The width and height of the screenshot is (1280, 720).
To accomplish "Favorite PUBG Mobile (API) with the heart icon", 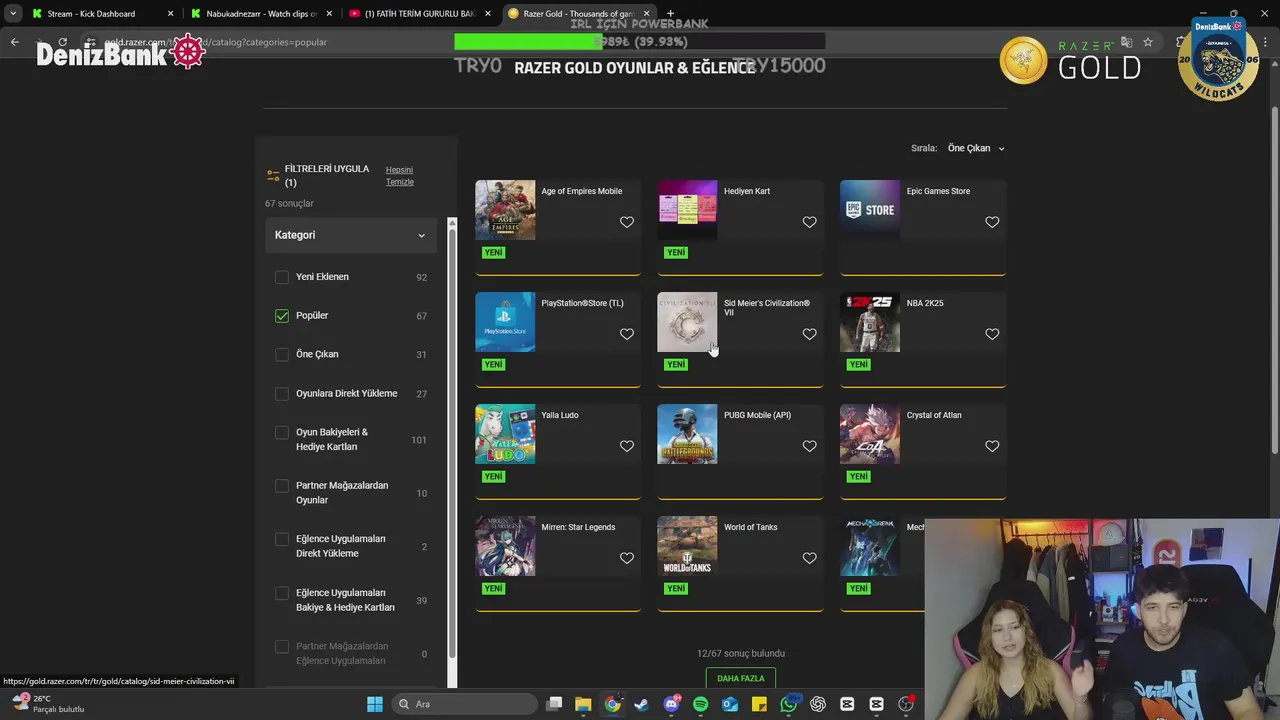I will tap(810, 446).
